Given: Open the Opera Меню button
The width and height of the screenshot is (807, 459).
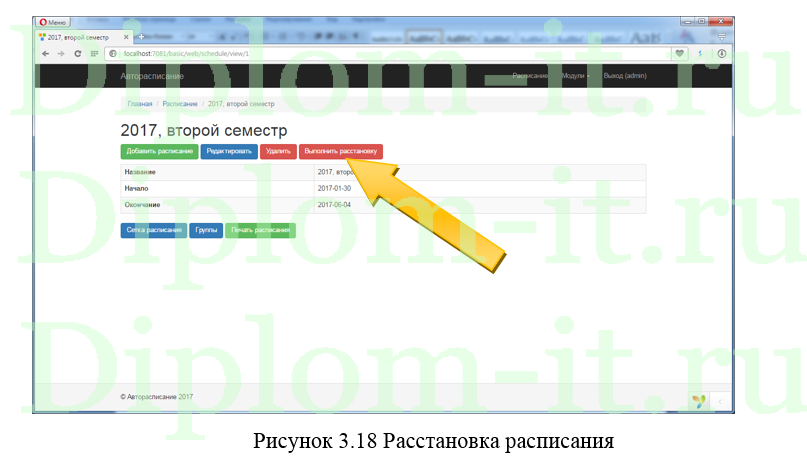Looking at the screenshot, I should pyautogui.click(x=53, y=22).
